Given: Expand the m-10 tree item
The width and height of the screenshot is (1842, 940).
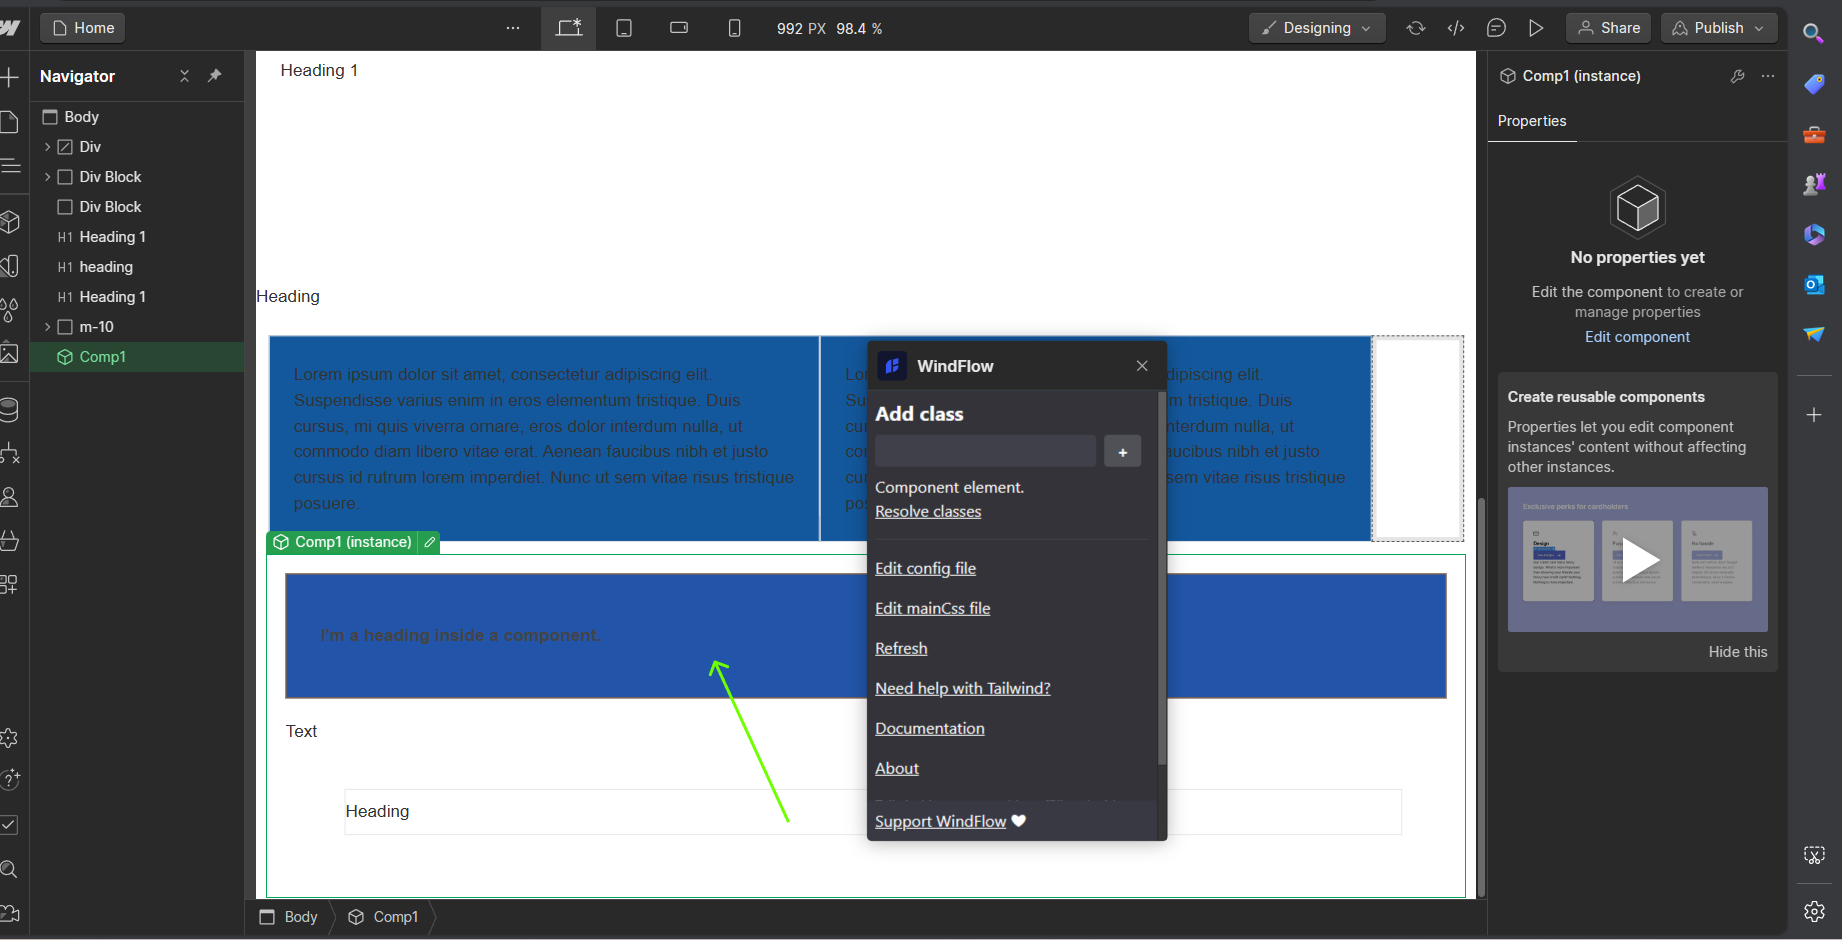Looking at the screenshot, I should pyautogui.click(x=47, y=327).
